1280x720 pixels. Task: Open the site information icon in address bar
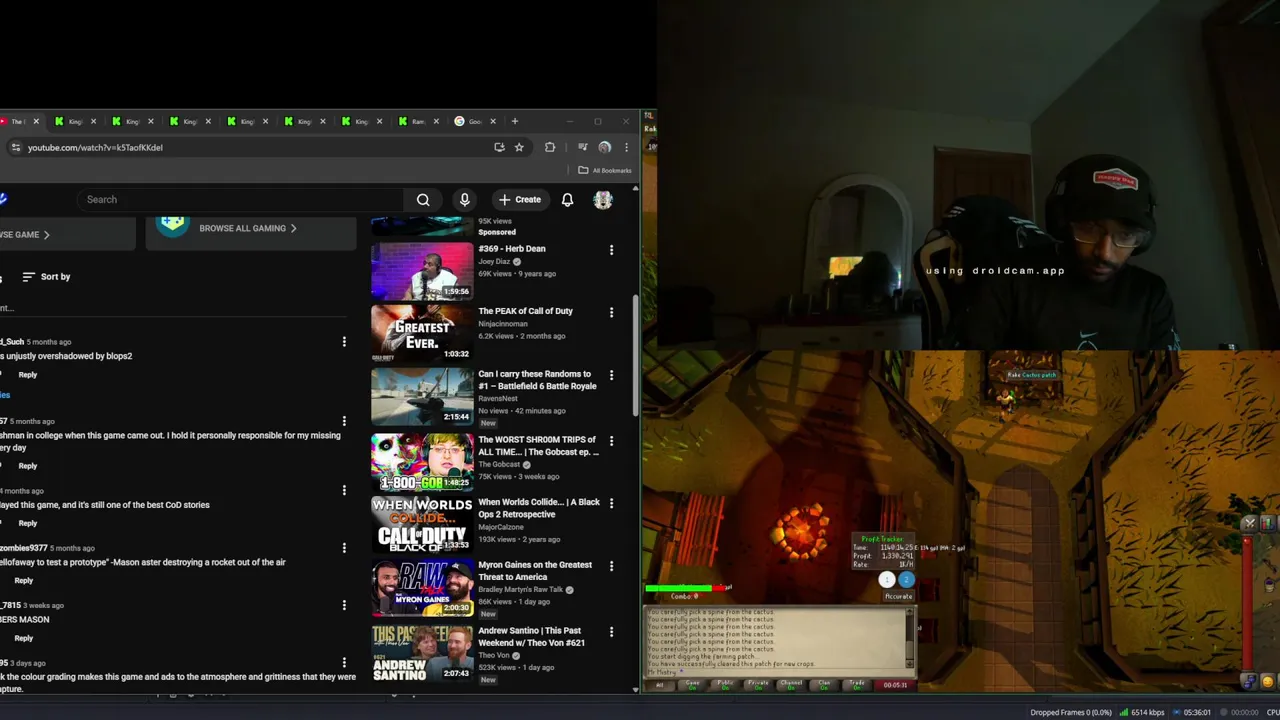click(15, 147)
